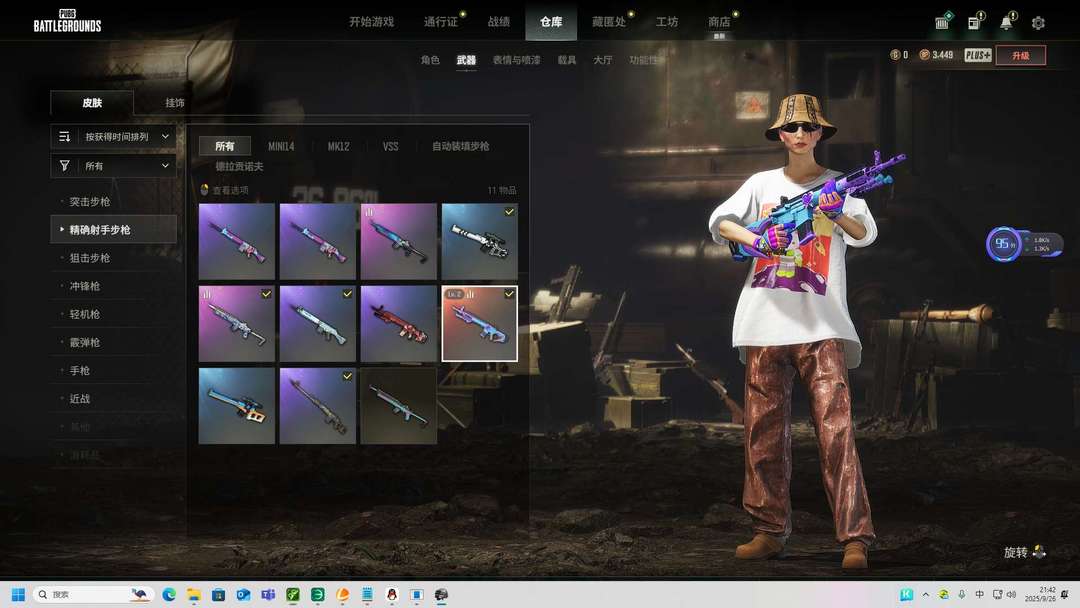Expand the 按获得时间排列 sort dropdown
Image resolution: width=1080 pixels, height=608 pixels.
114,136
